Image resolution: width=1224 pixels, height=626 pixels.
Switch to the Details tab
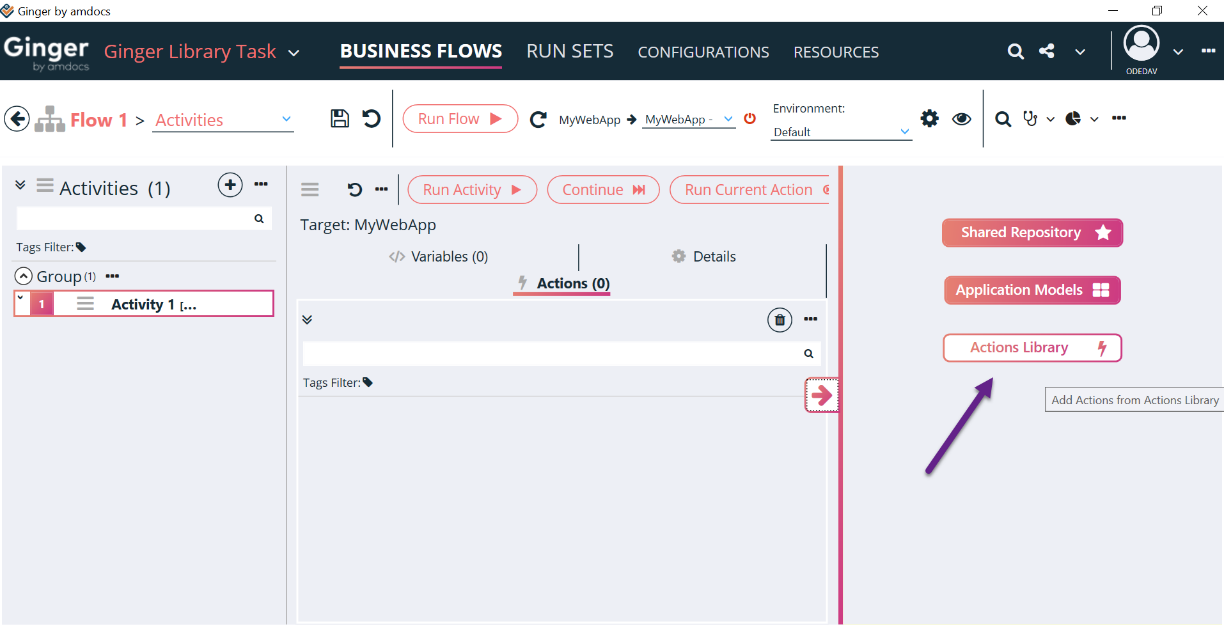click(704, 257)
